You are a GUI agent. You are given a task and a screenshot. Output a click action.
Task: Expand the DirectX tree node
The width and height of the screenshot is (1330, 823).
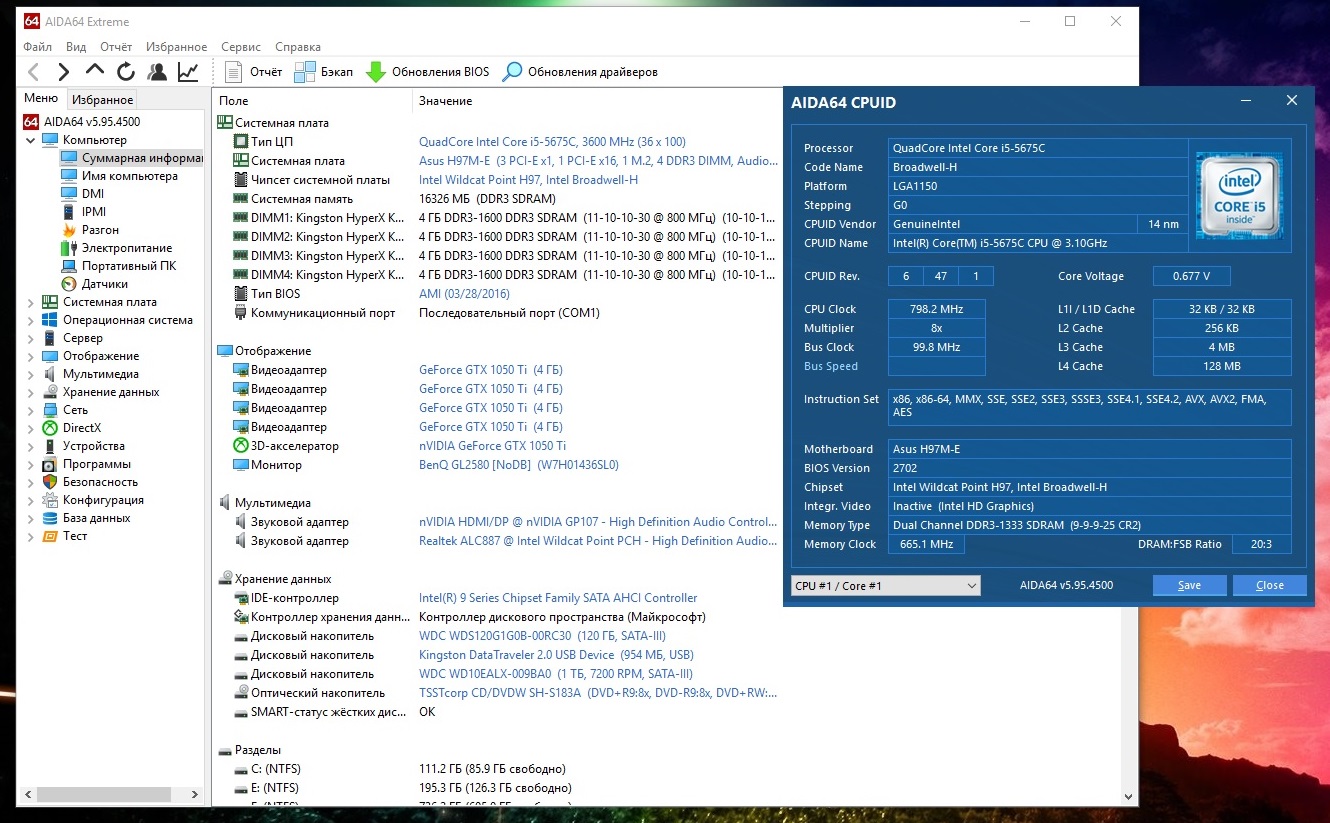[x=30, y=428]
